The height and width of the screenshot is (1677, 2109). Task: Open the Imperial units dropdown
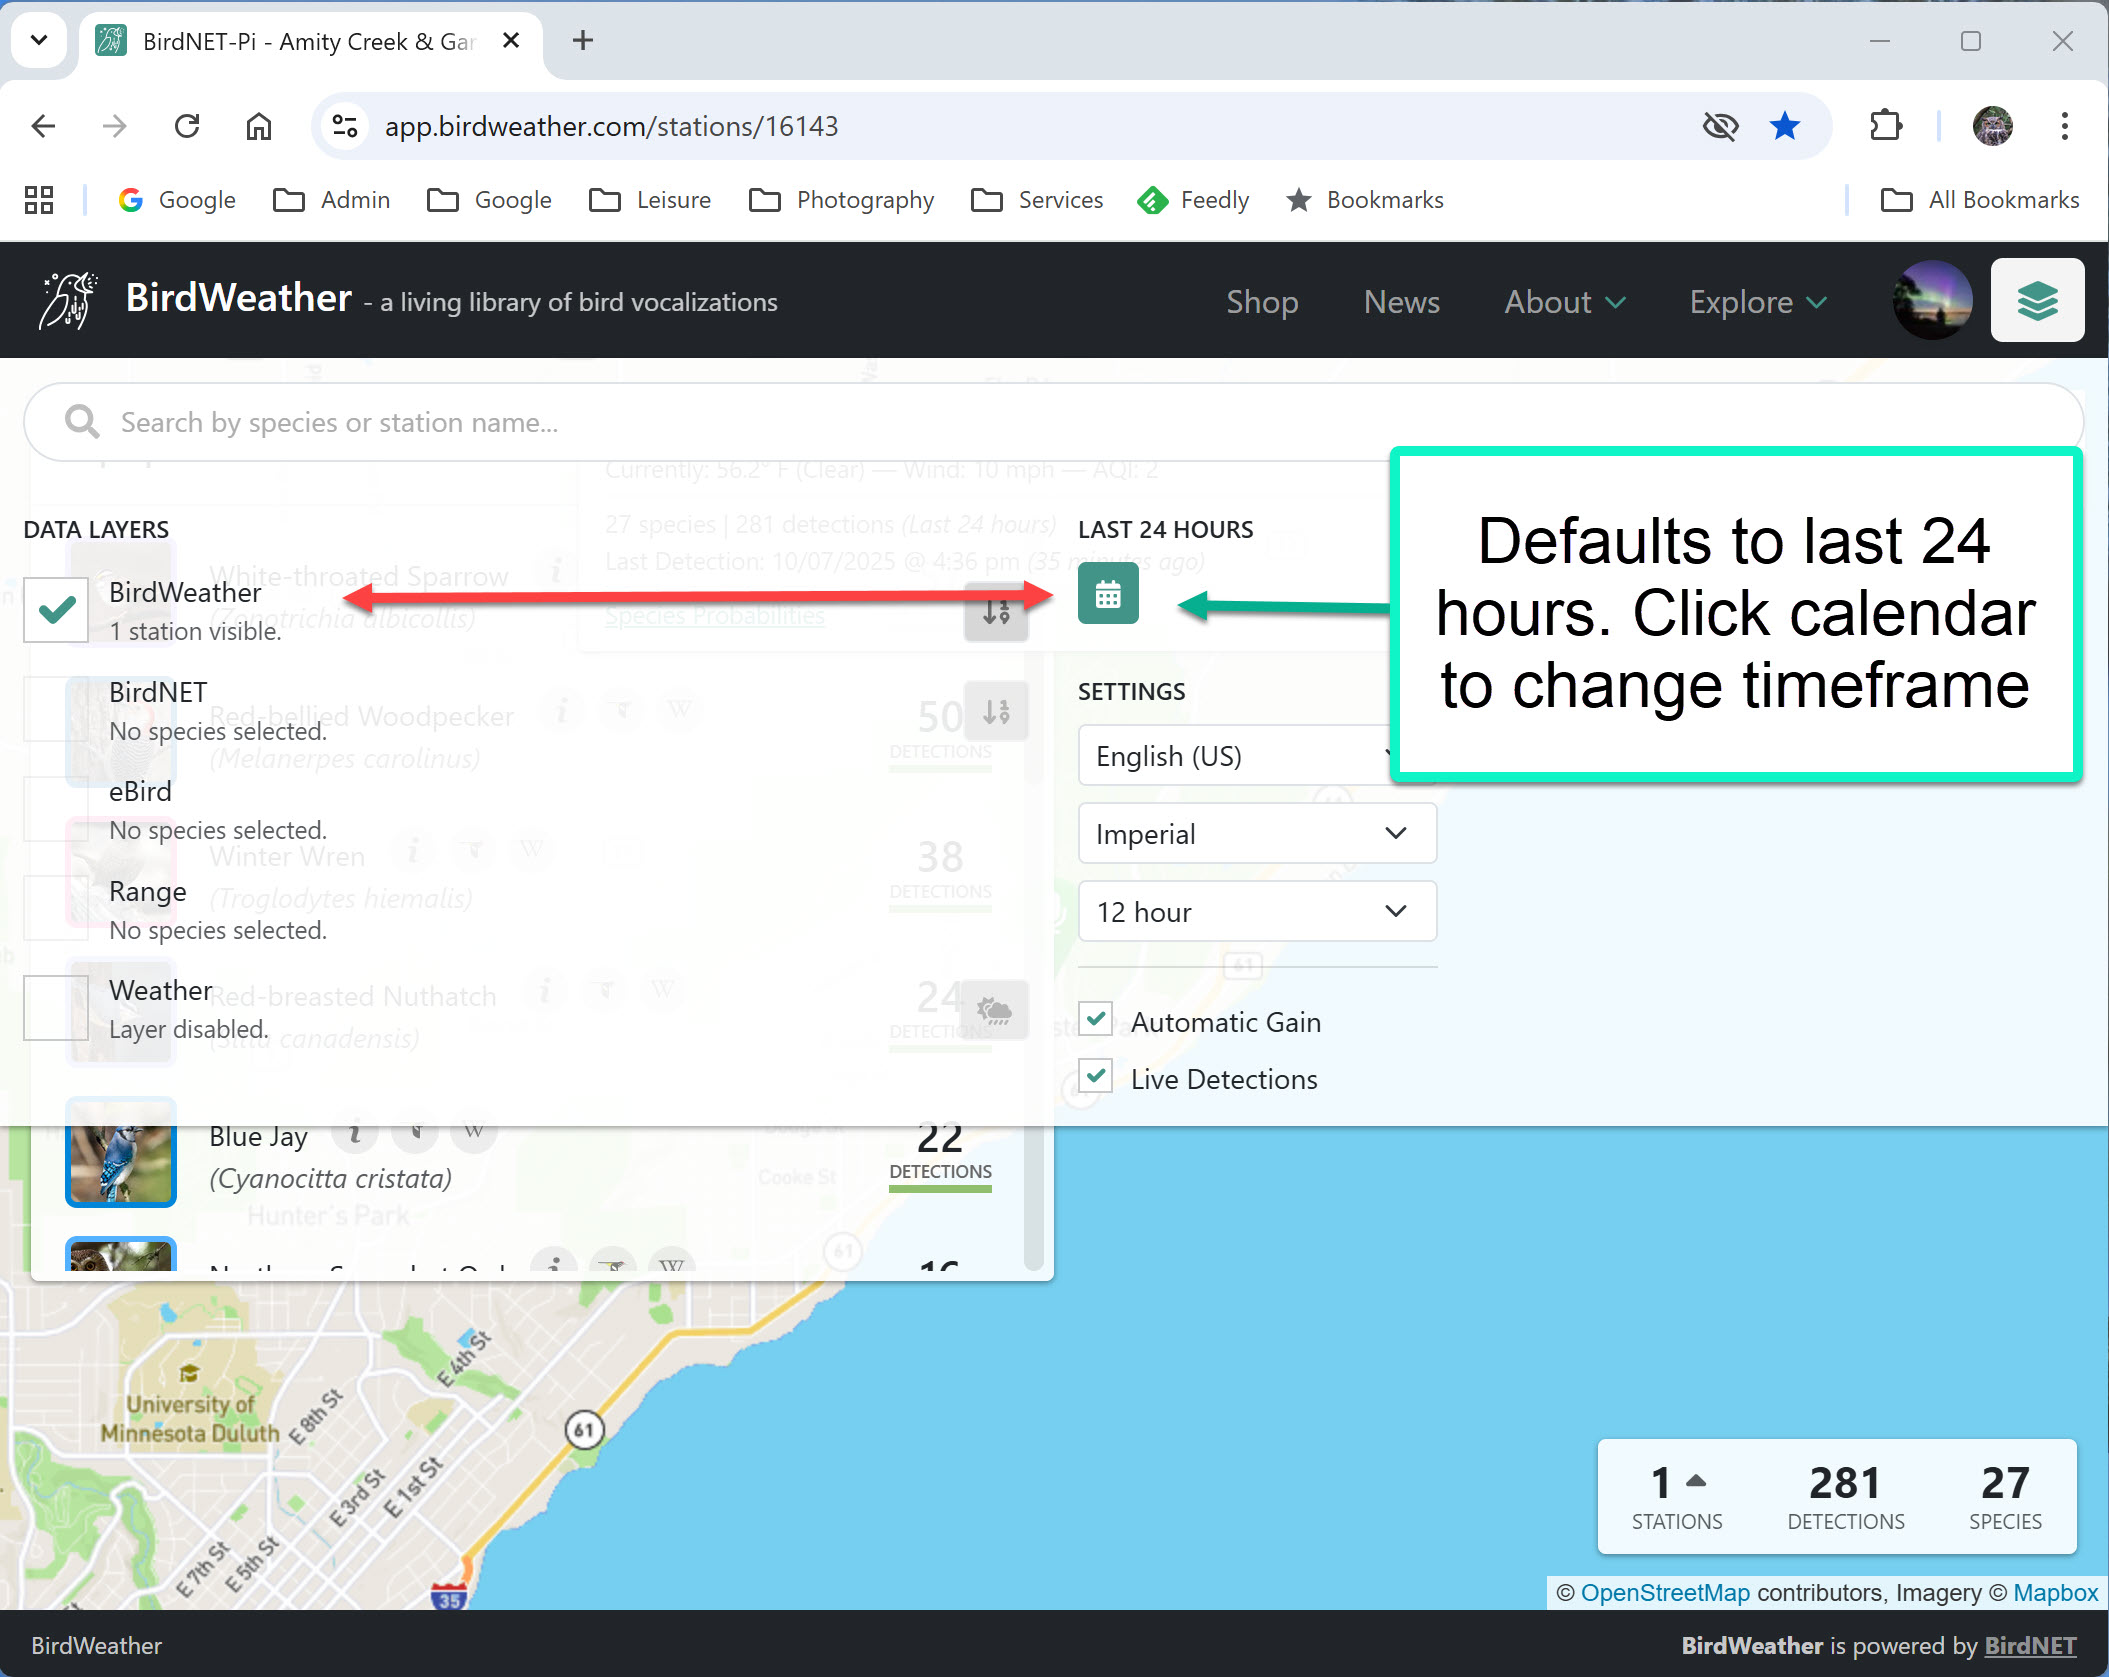coord(1256,833)
